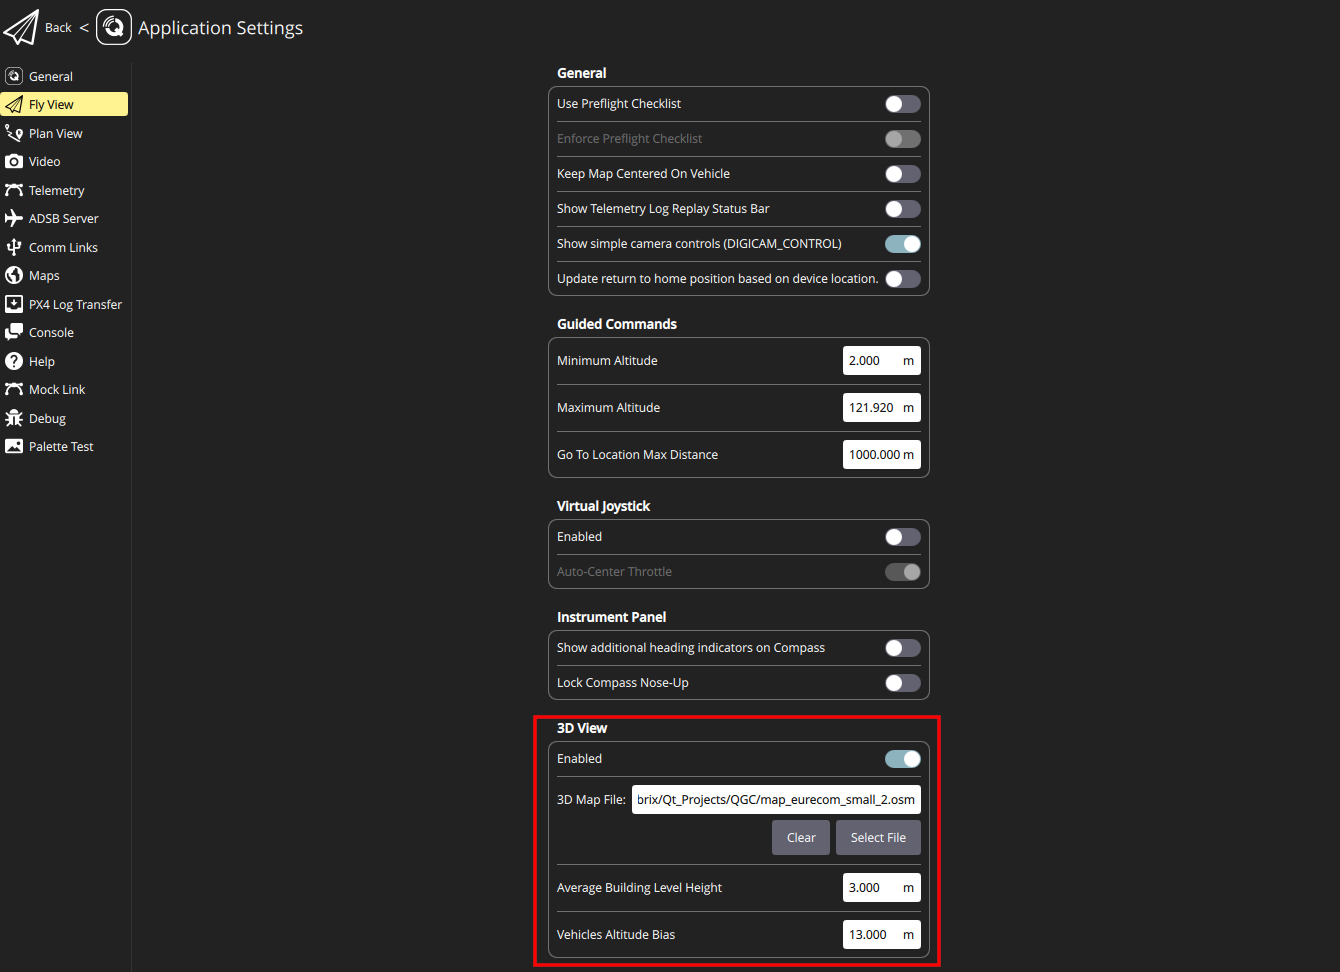Toggle Lock Compass Nose-Up switch
Viewport: 1340px width, 972px height.
pyautogui.click(x=902, y=683)
